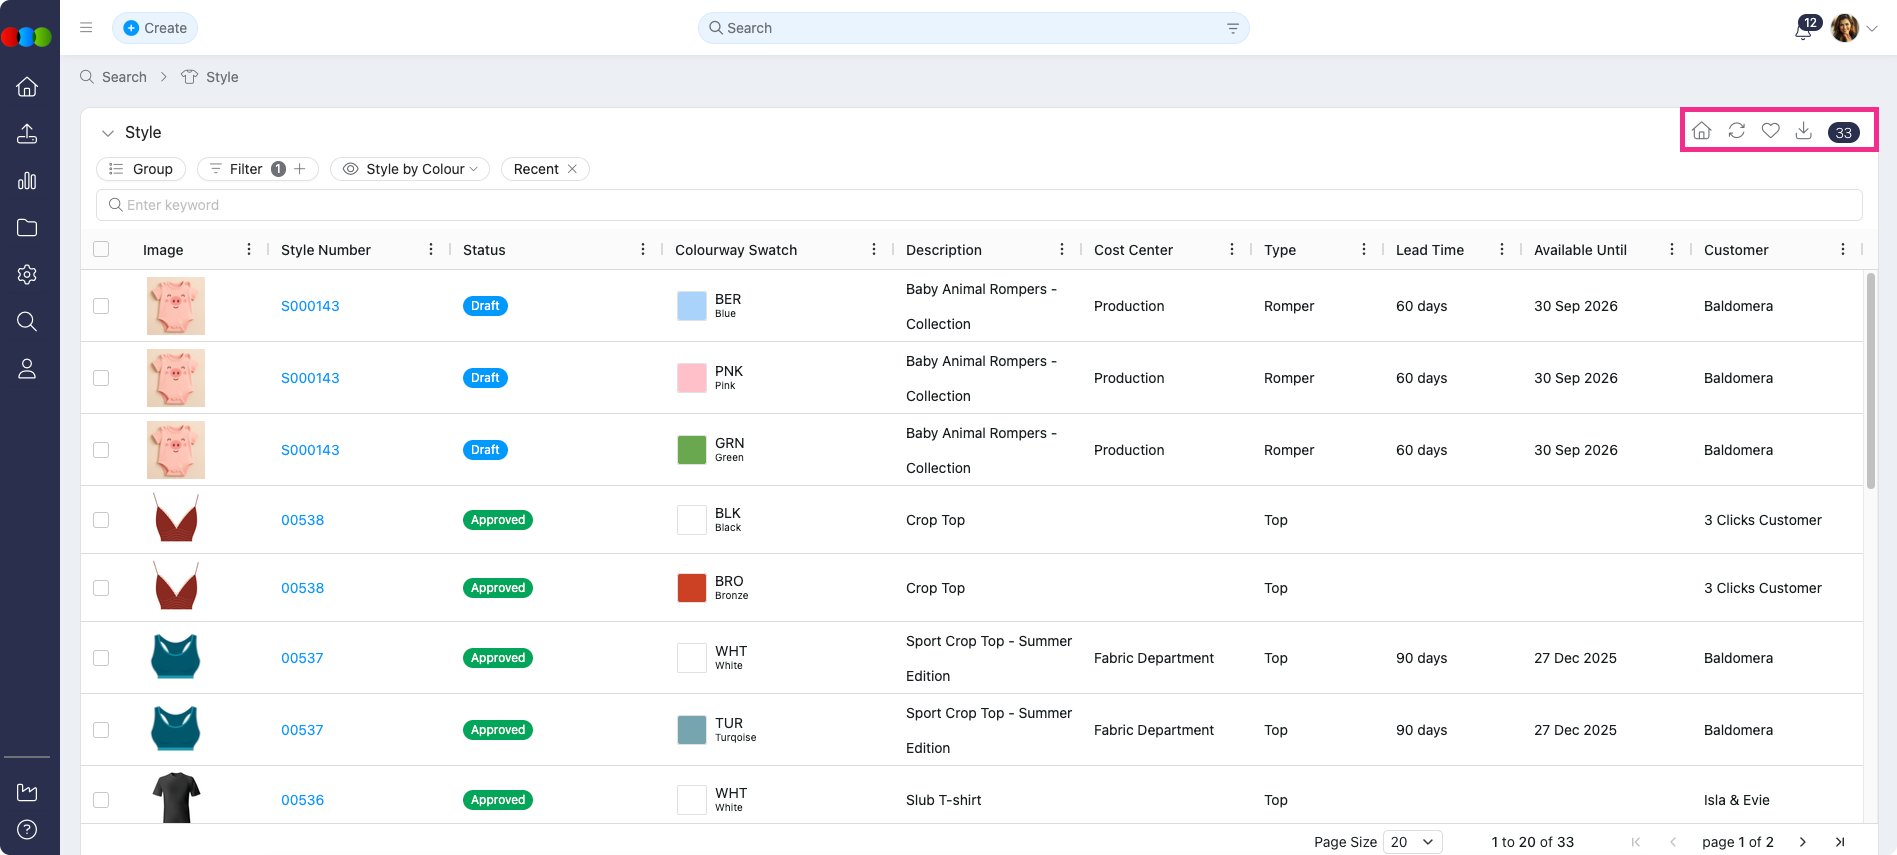Open Customer column options menu

click(x=1843, y=249)
